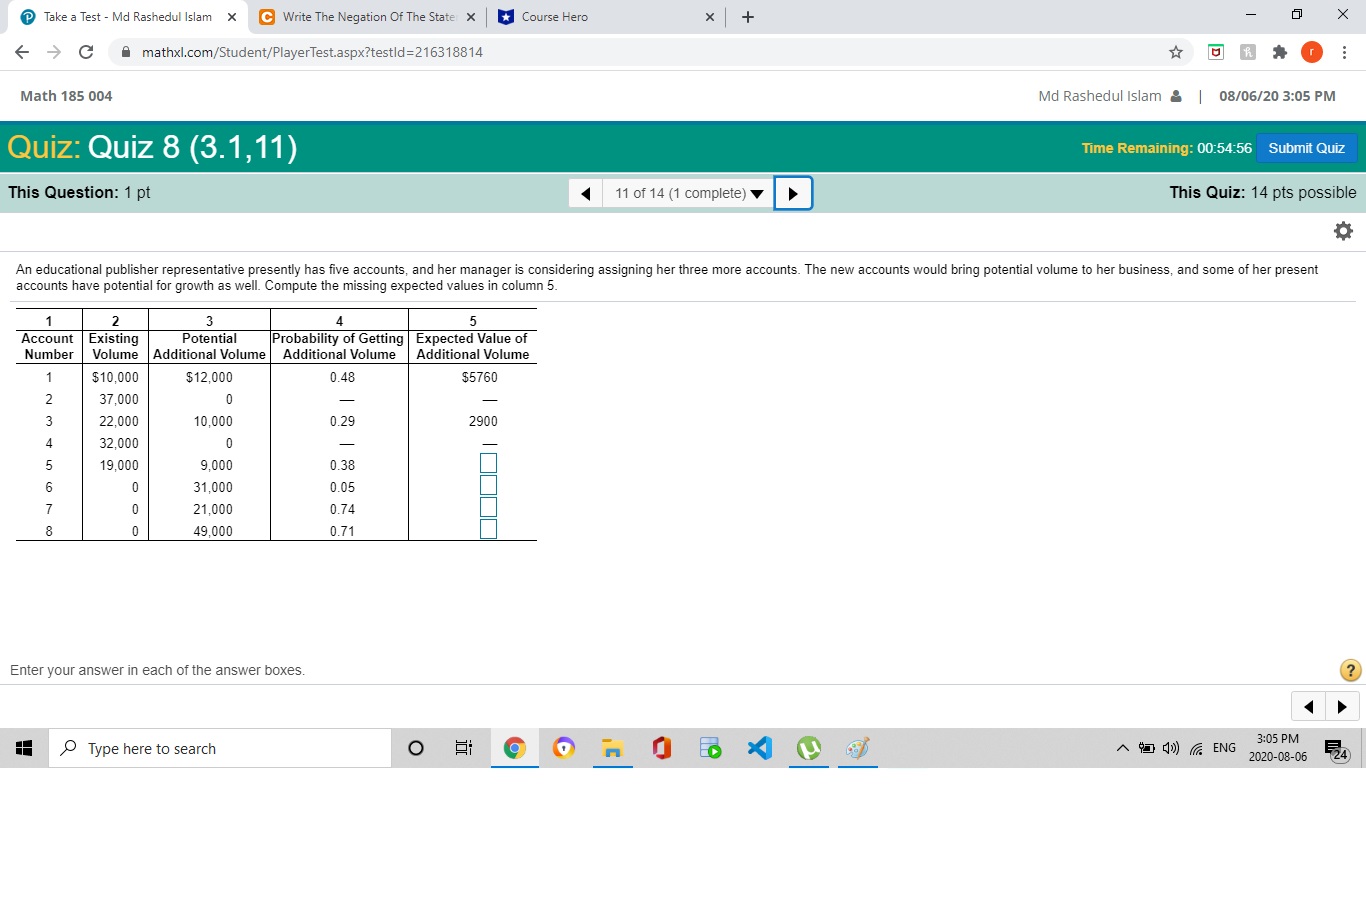Close the Course Hero tab
Viewport: 1366px width, 912px height.
tap(709, 17)
